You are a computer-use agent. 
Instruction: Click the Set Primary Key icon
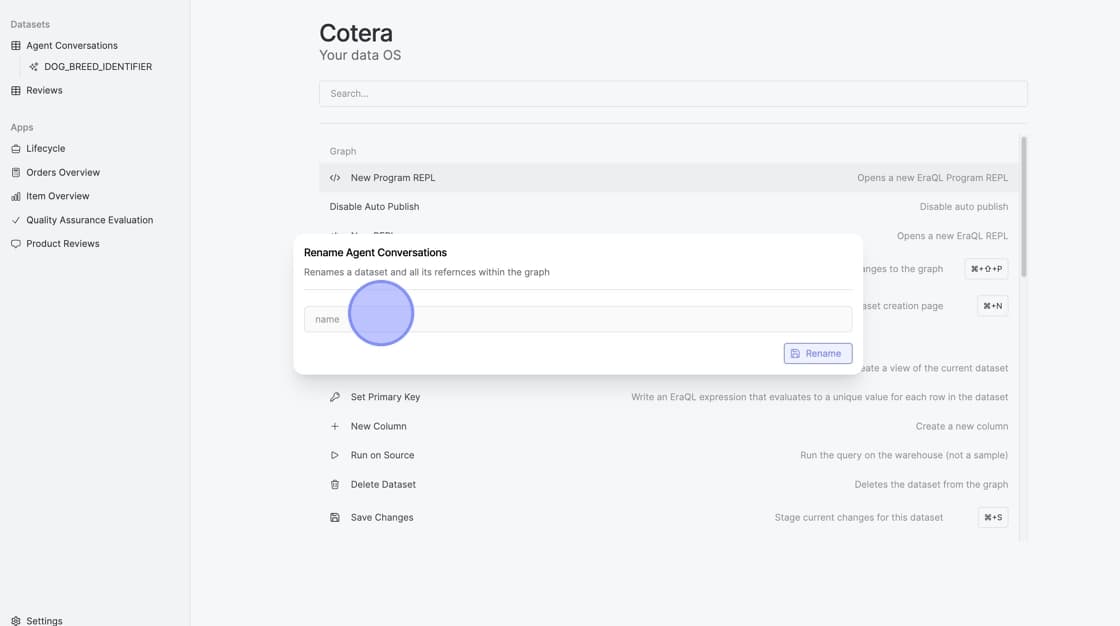(x=335, y=397)
